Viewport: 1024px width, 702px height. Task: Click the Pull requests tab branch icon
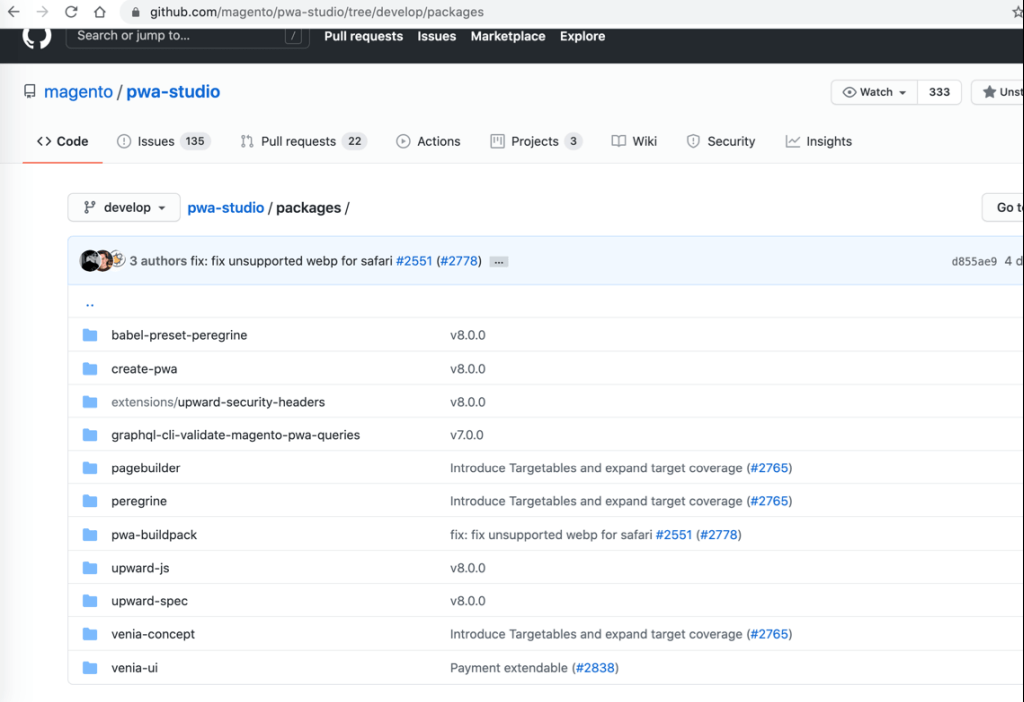click(x=247, y=141)
